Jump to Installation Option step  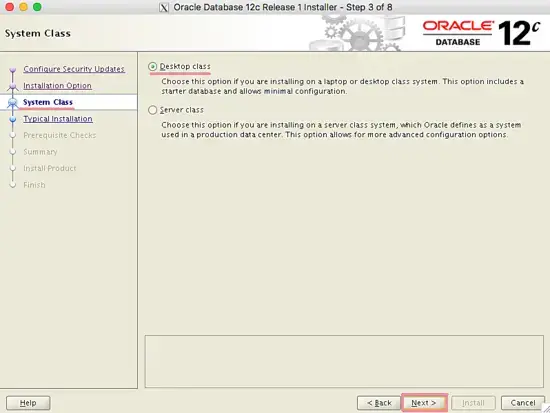point(58,86)
